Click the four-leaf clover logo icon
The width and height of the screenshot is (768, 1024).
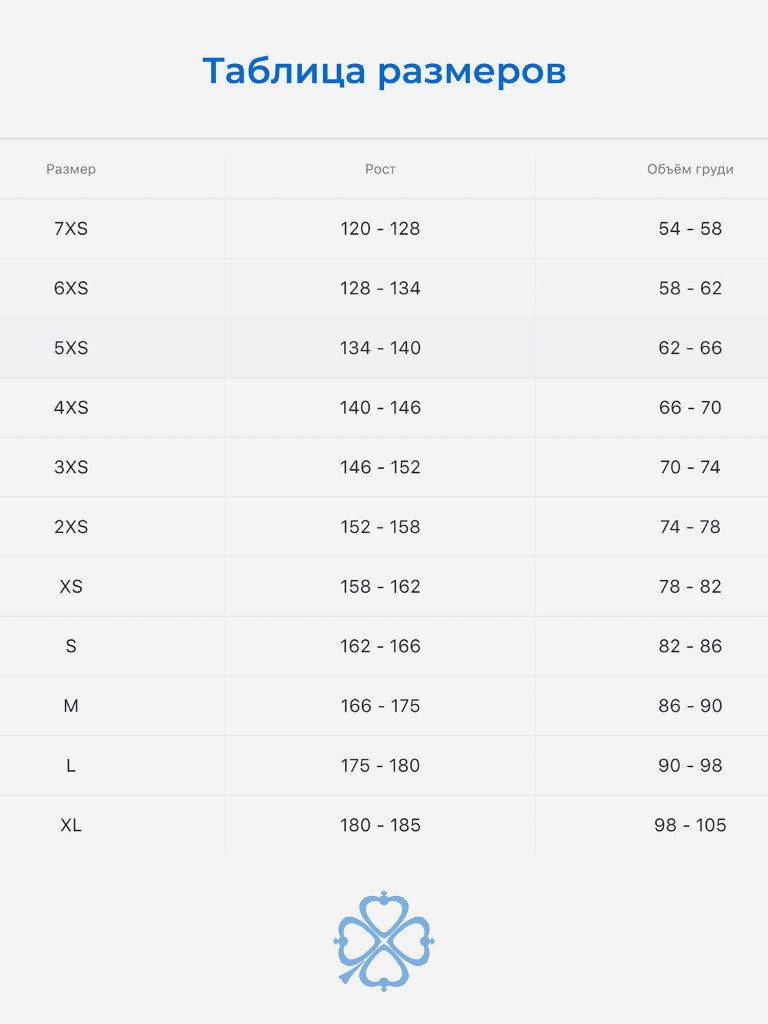click(x=384, y=940)
